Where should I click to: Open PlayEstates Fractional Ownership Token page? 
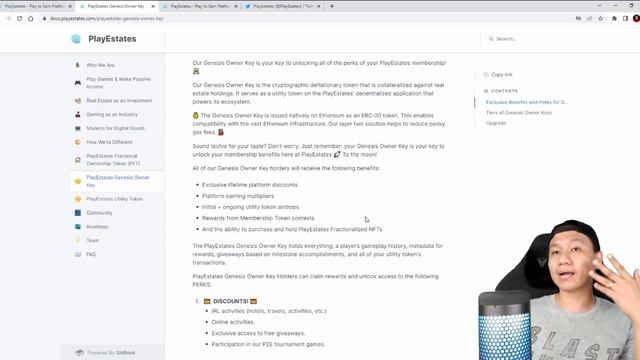113,160
